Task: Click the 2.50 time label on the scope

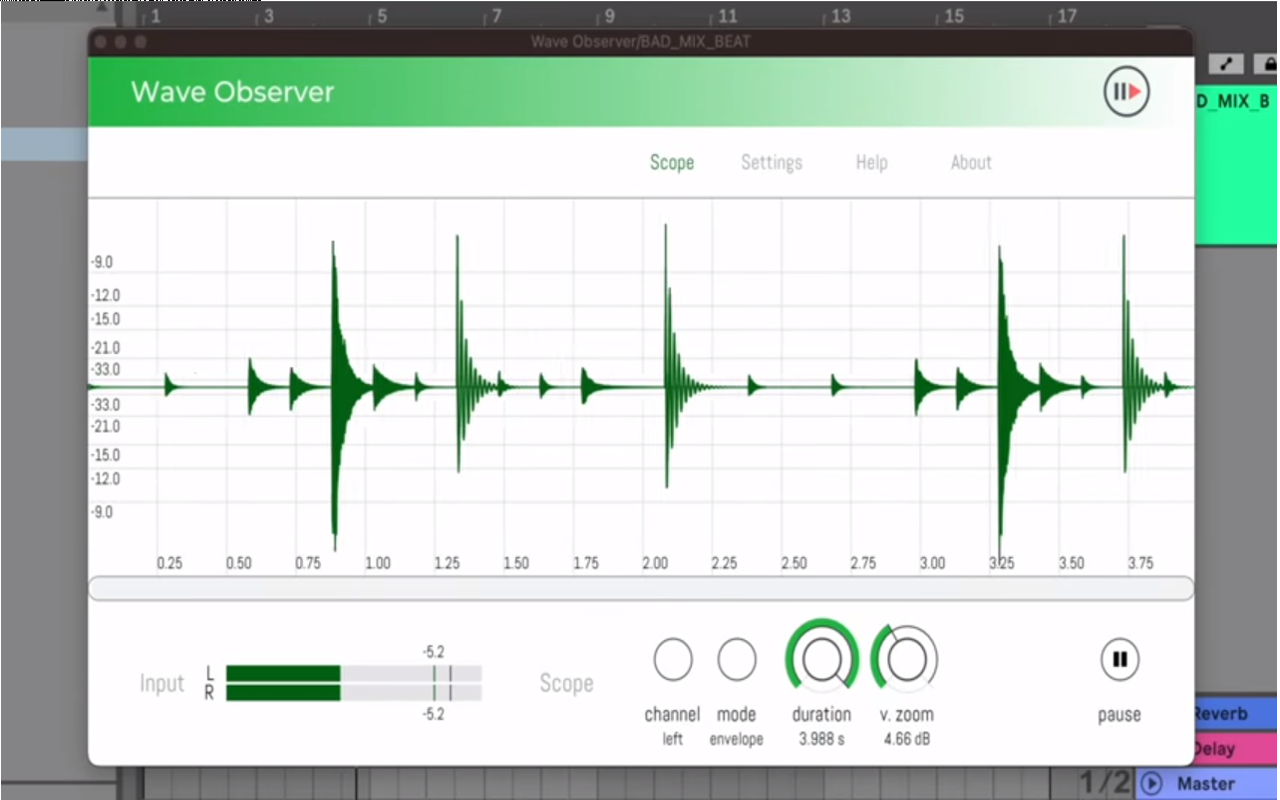Action: 794,563
